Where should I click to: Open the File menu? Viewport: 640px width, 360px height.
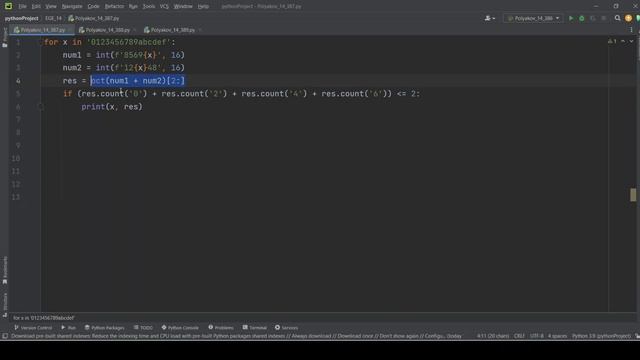pyautogui.click(x=22, y=7)
